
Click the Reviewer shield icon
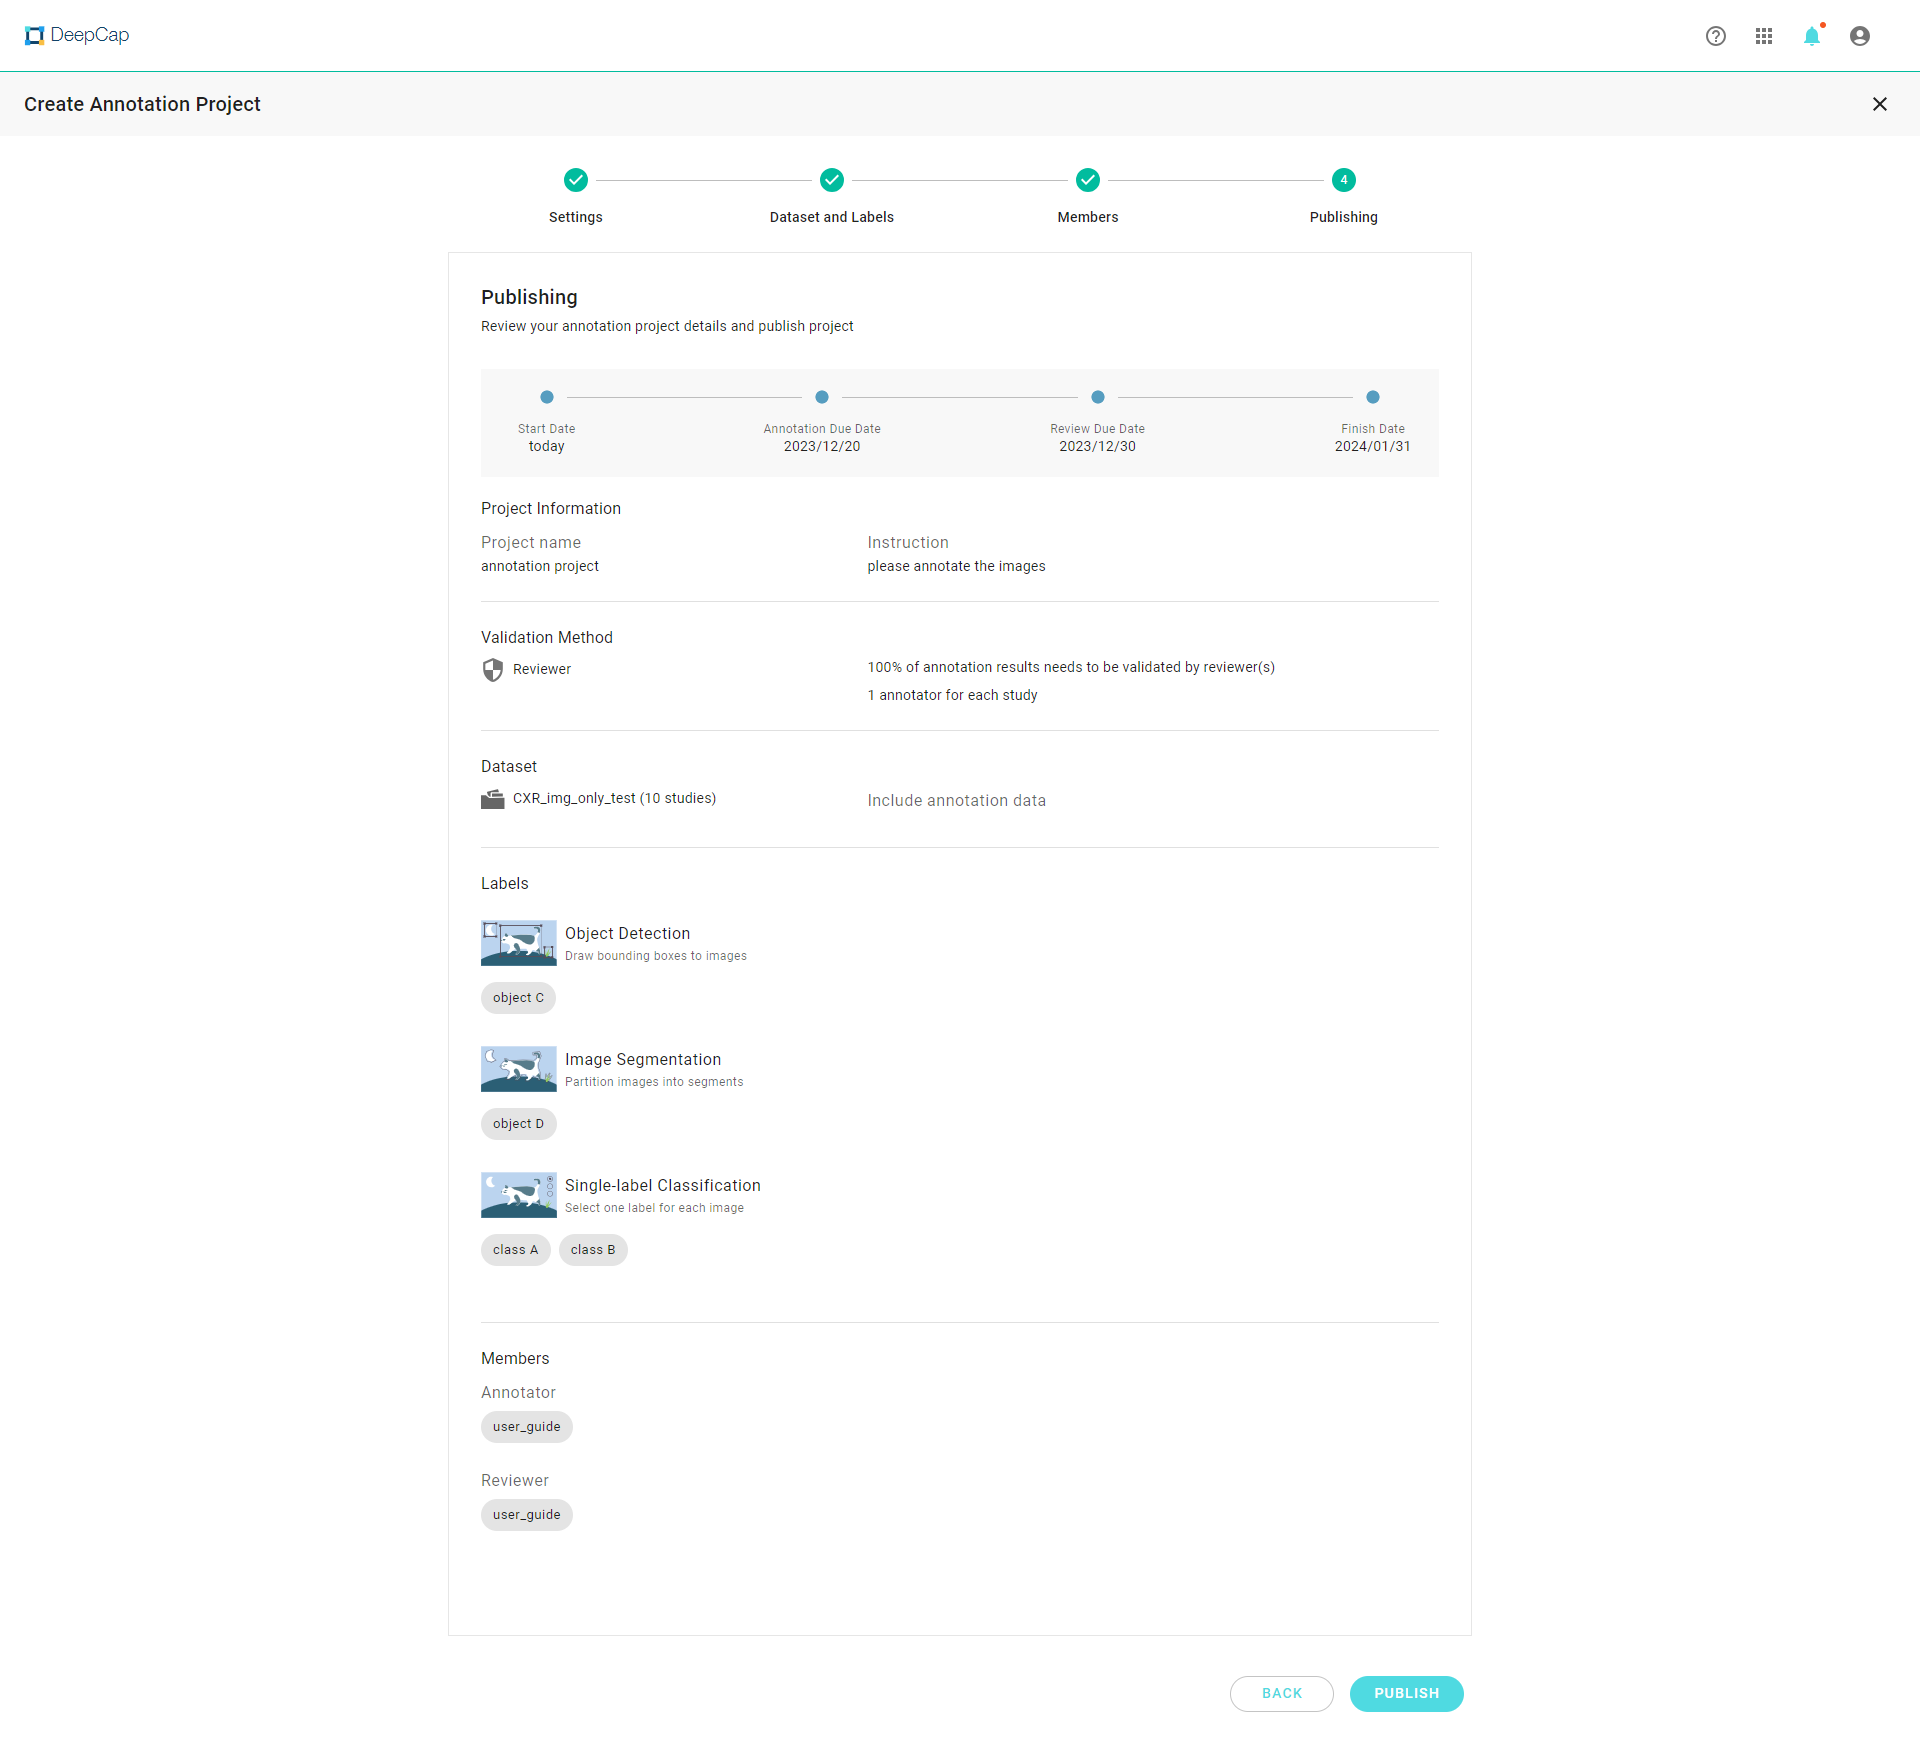point(493,669)
